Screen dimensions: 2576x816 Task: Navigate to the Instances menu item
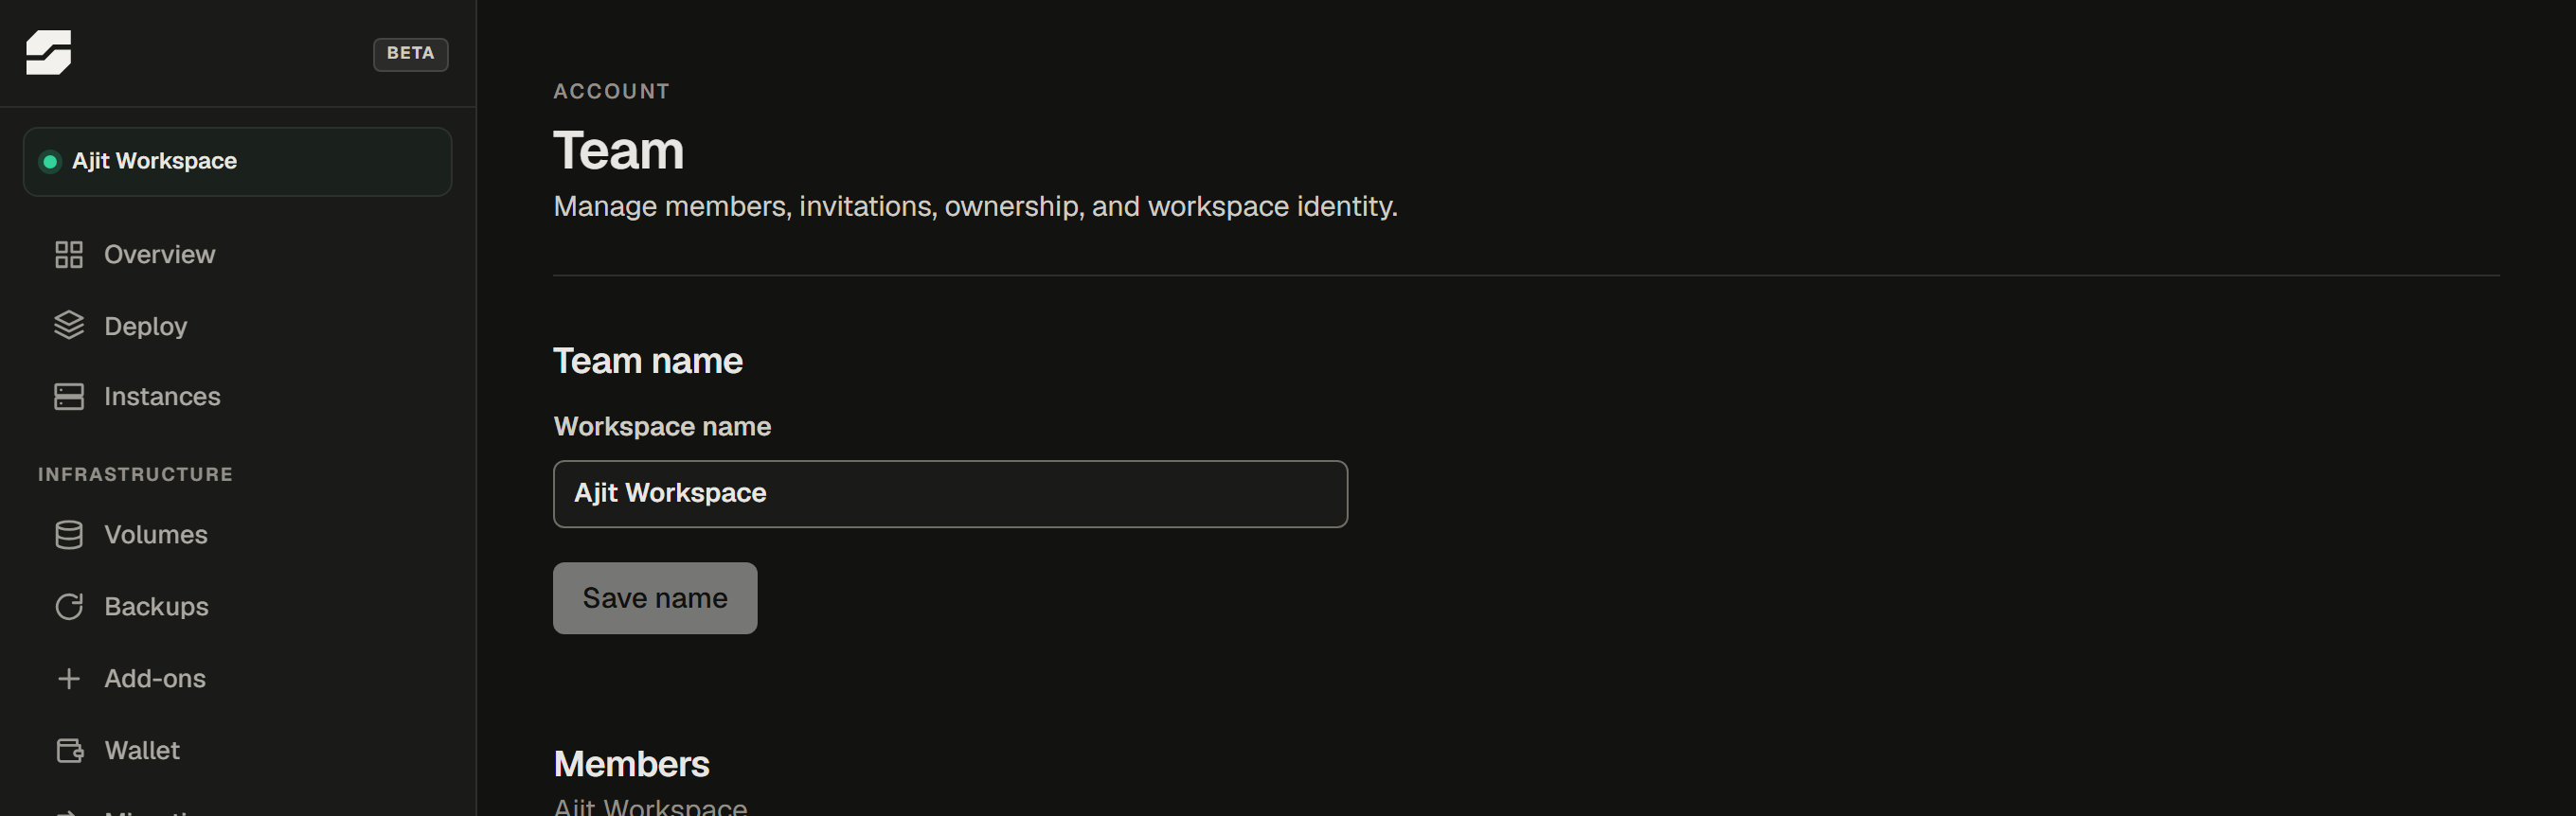(162, 397)
